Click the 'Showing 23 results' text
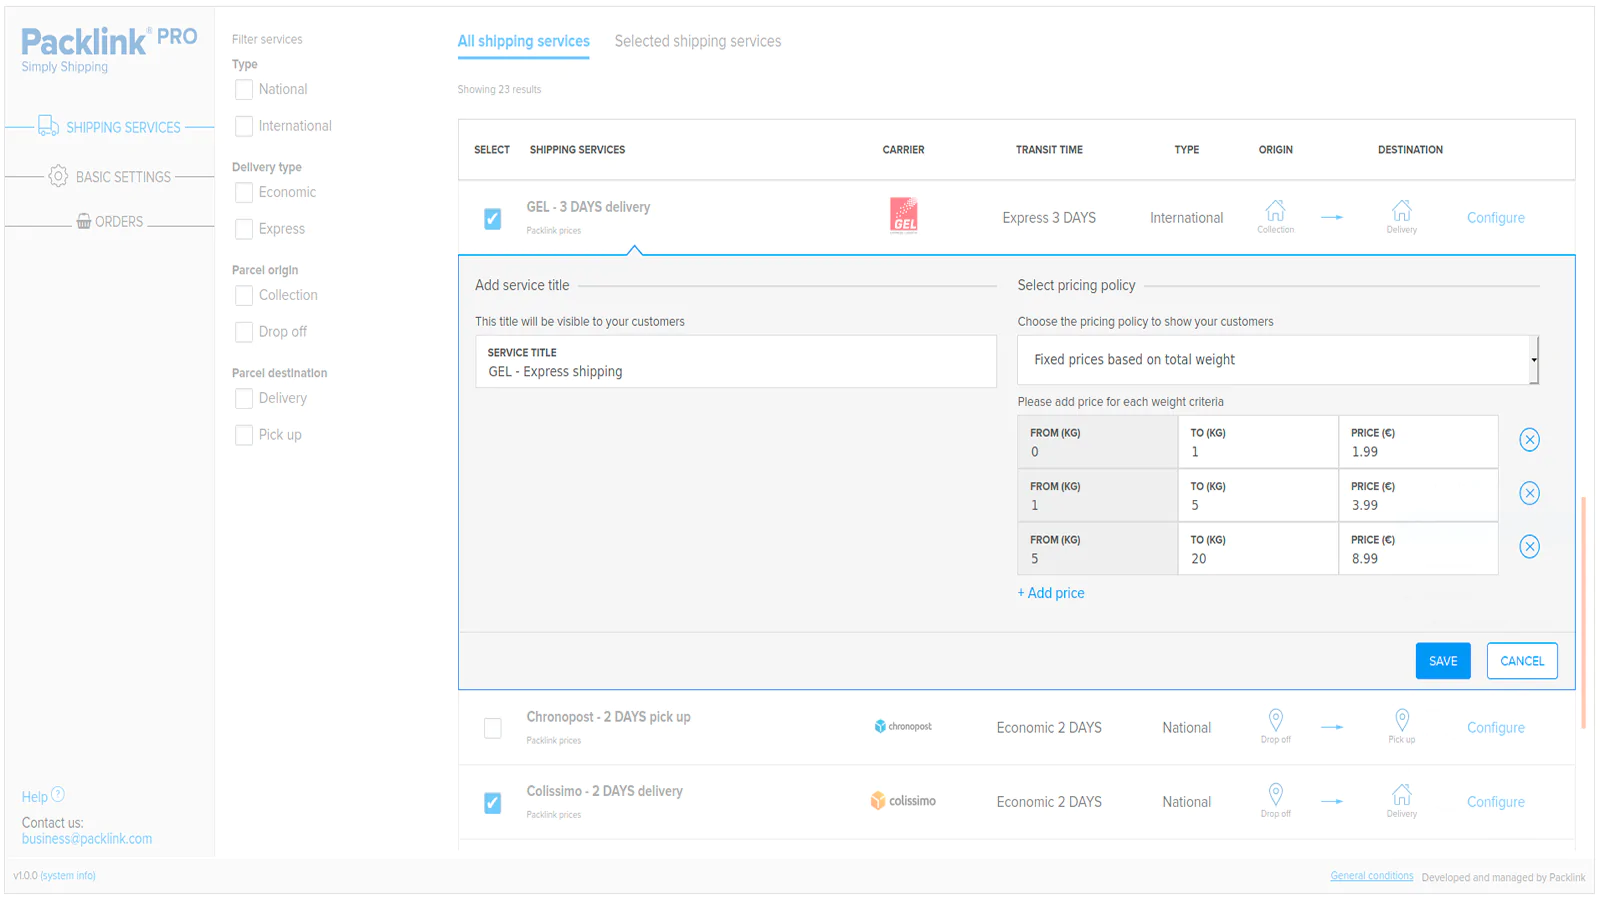The height and width of the screenshot is (900, 1600). click(499, 90)
